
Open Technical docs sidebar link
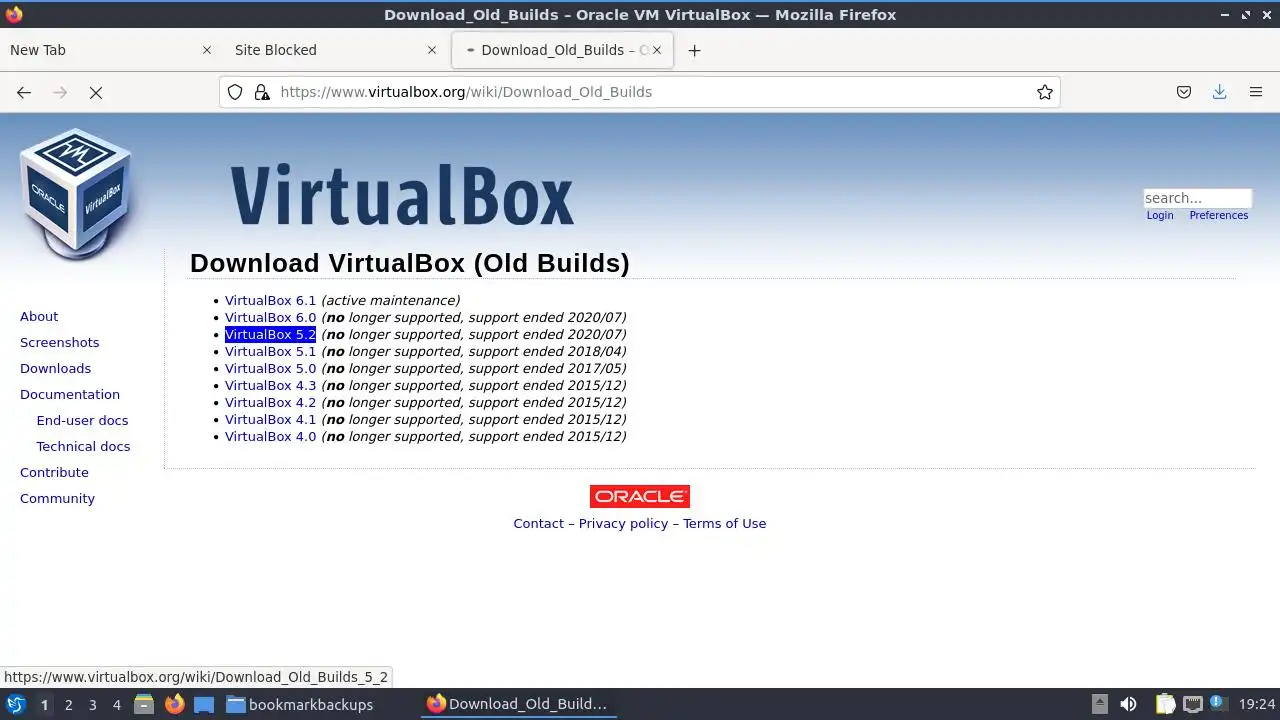[83, 446]
